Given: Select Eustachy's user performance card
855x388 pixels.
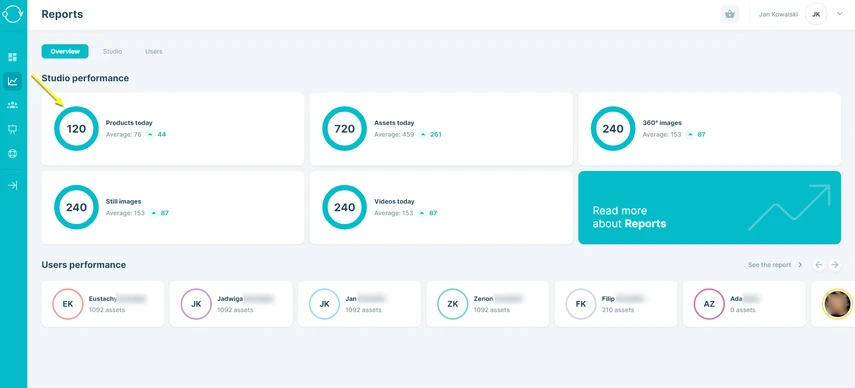Looking at the screenshot, I should click(x=103, y=304).
